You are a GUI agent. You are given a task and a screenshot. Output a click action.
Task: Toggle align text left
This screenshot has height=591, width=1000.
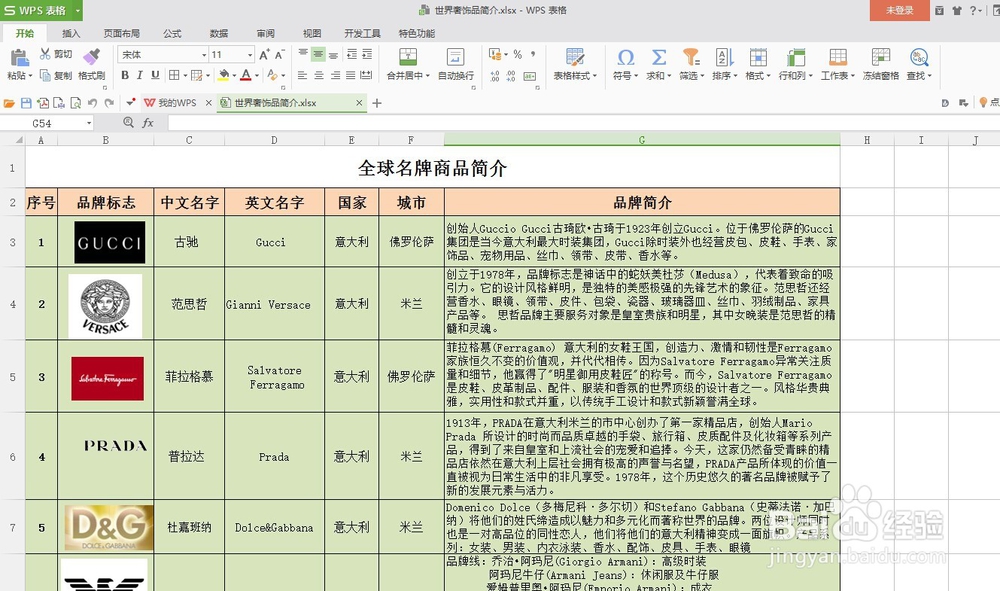[x=302, y=75]
